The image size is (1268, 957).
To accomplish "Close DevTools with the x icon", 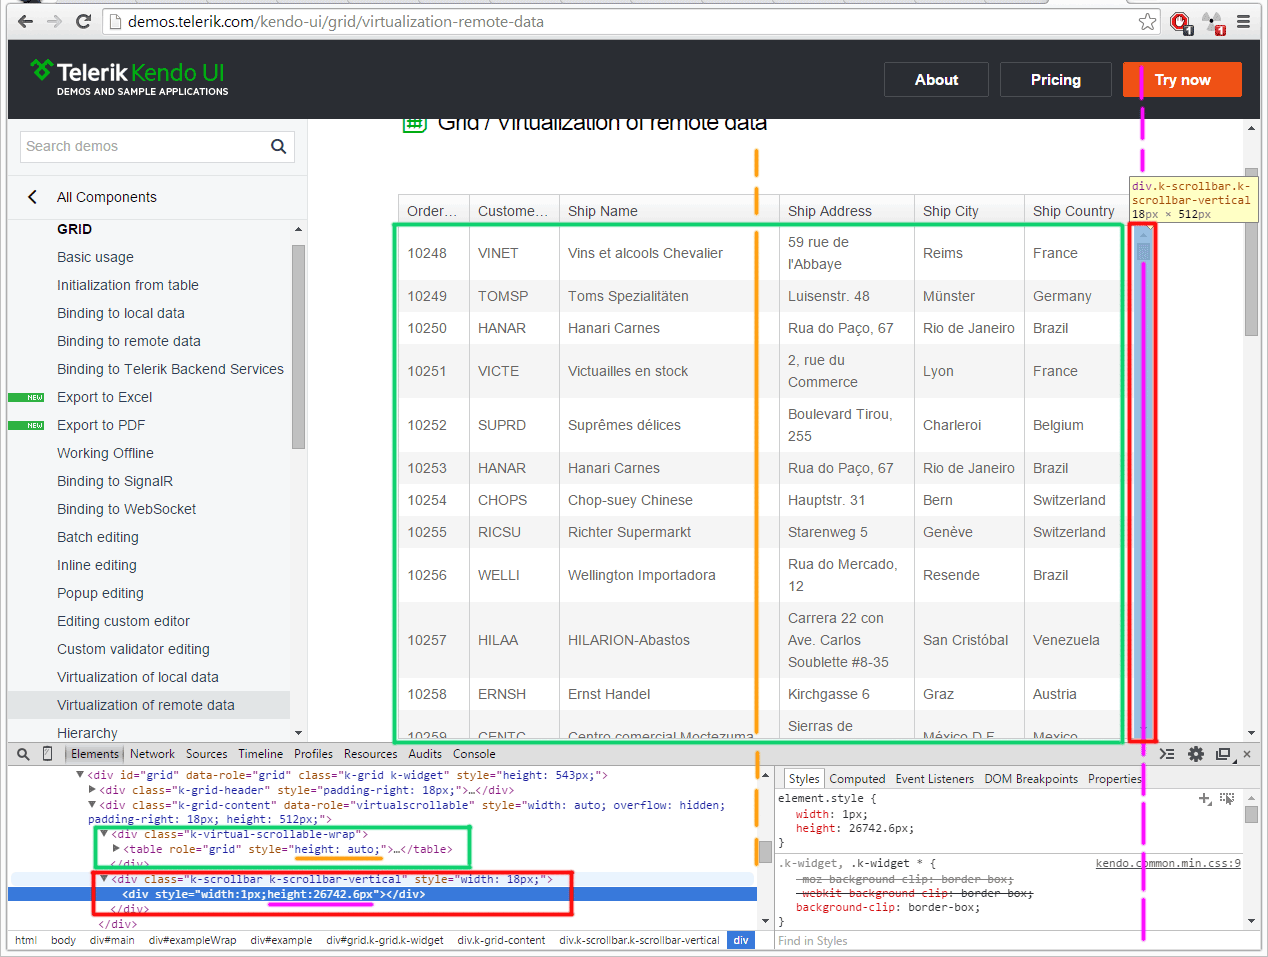I will pos(1247,754).
